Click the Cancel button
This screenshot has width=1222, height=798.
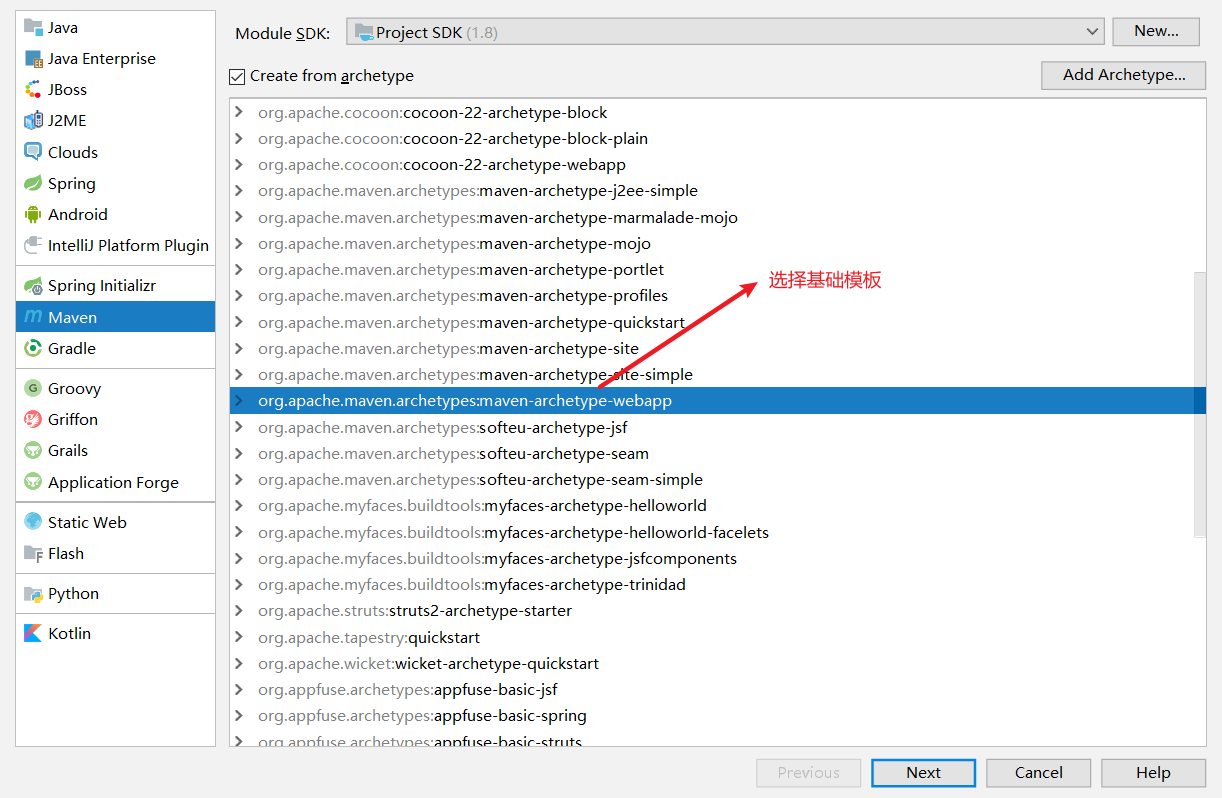point(1038,772)
